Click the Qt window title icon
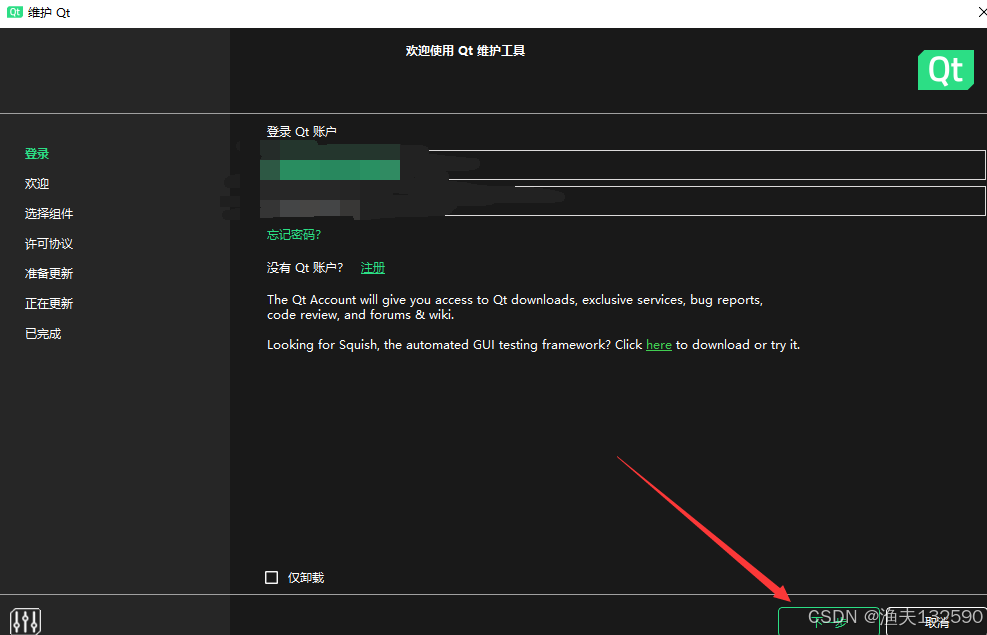Viewport: 987px width, 635px height. (14, 13)
